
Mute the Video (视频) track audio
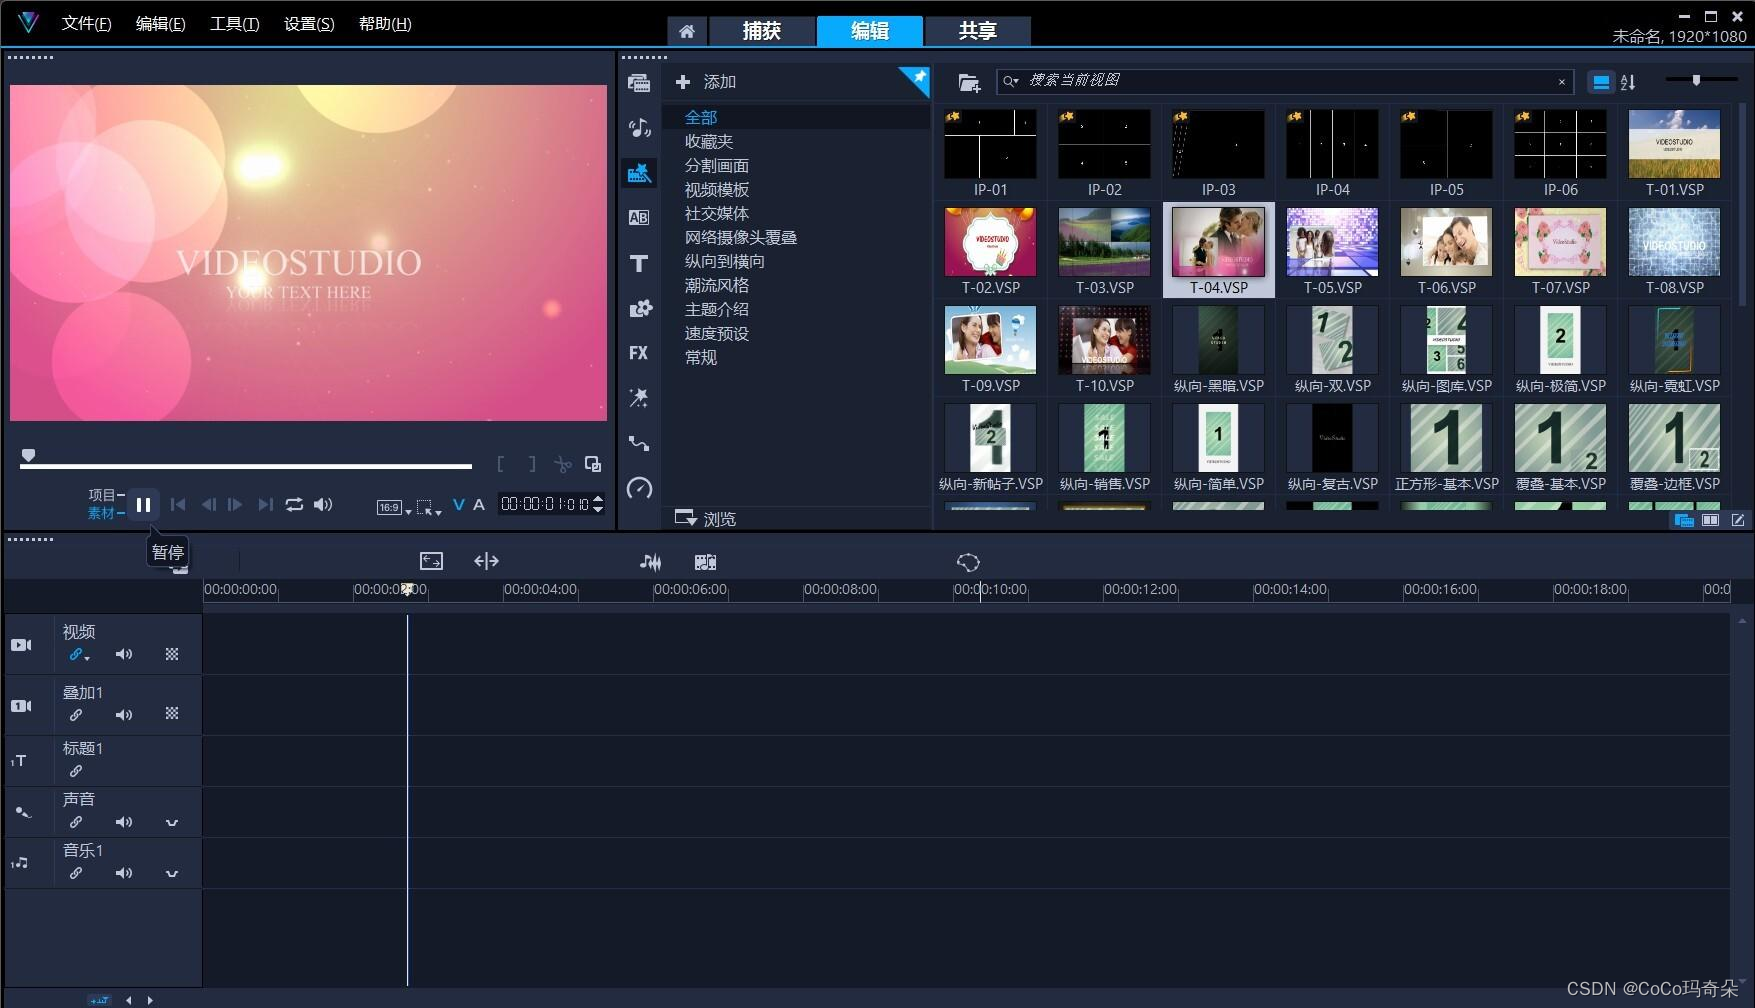click(124, 654)
